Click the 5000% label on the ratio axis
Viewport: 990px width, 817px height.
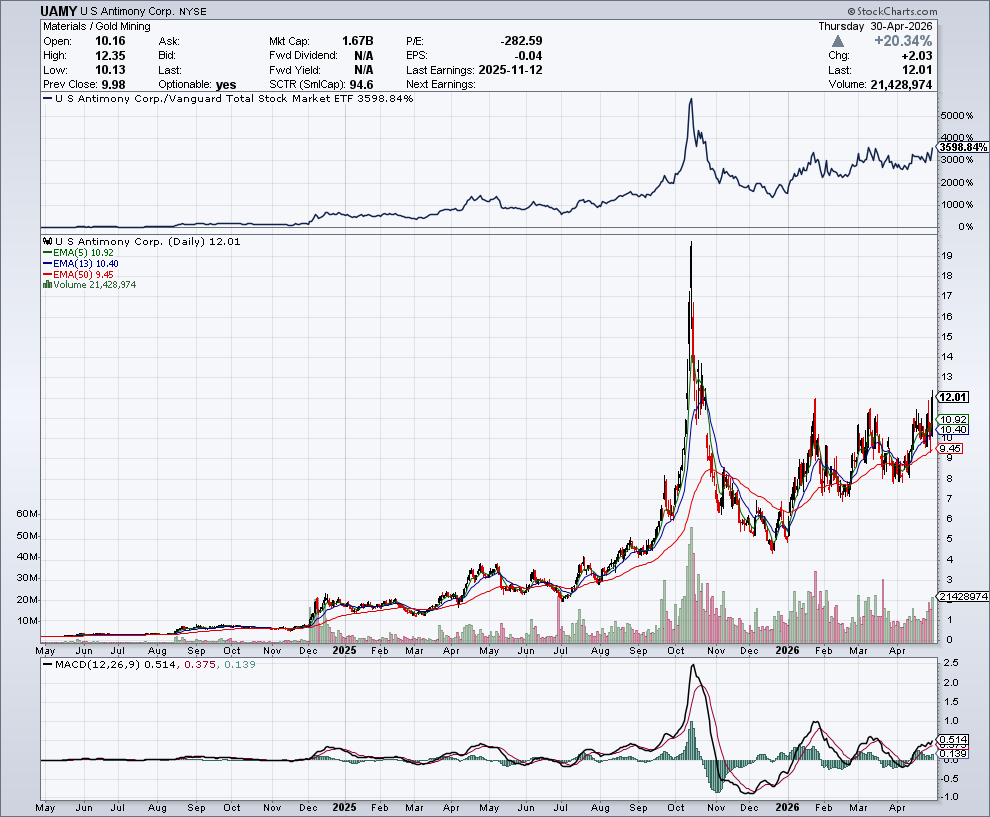click(957, 116)
